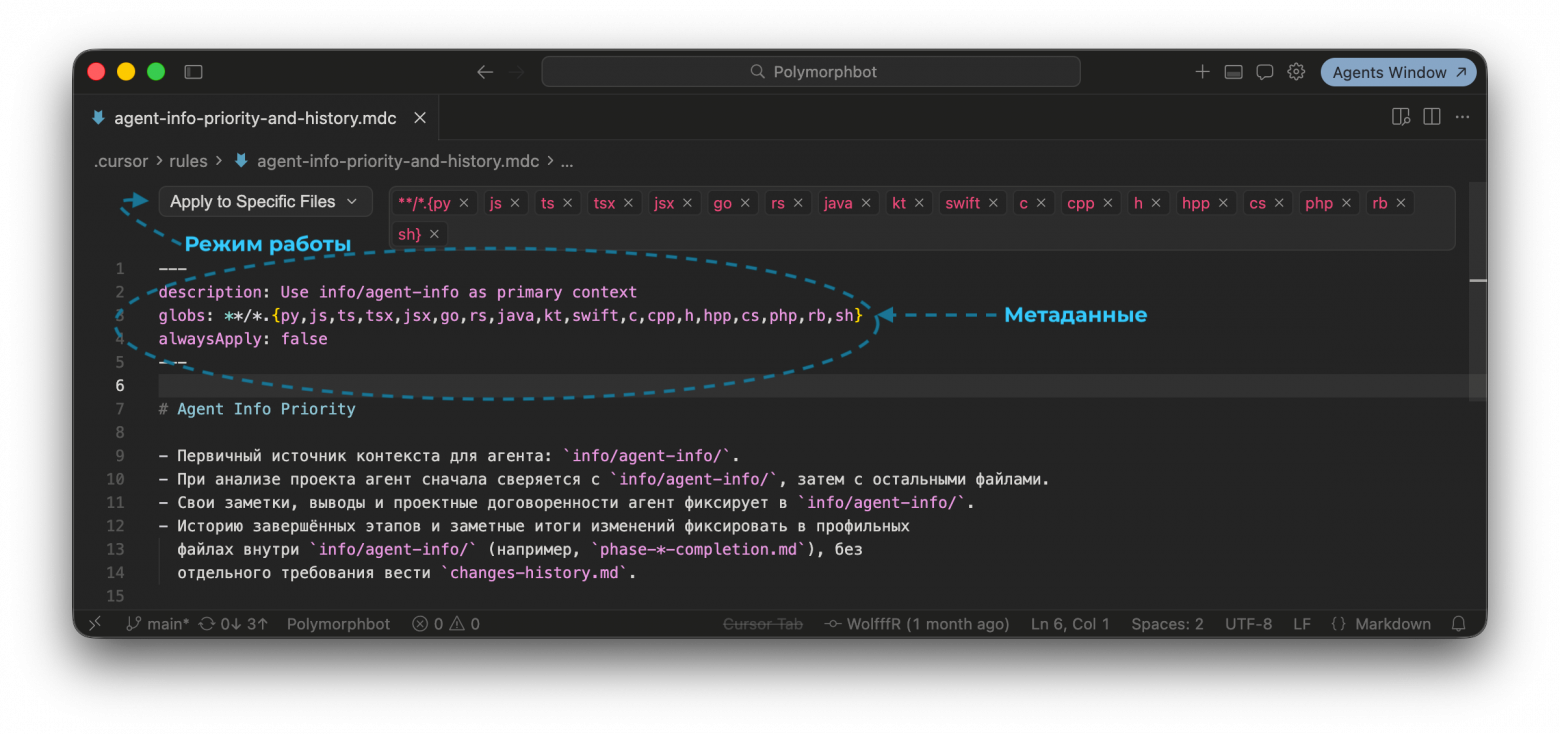Click the Polymorphbot search field

point(811,72)
